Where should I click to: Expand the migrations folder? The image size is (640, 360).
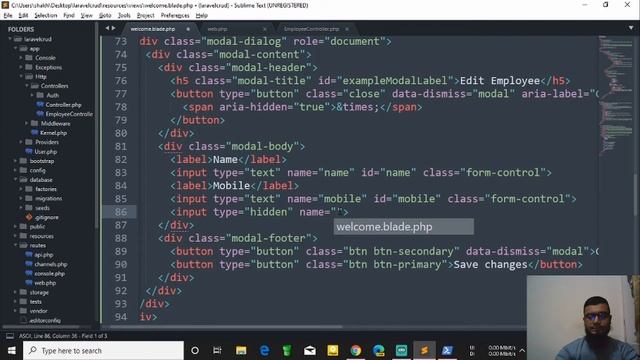[21, 199]
